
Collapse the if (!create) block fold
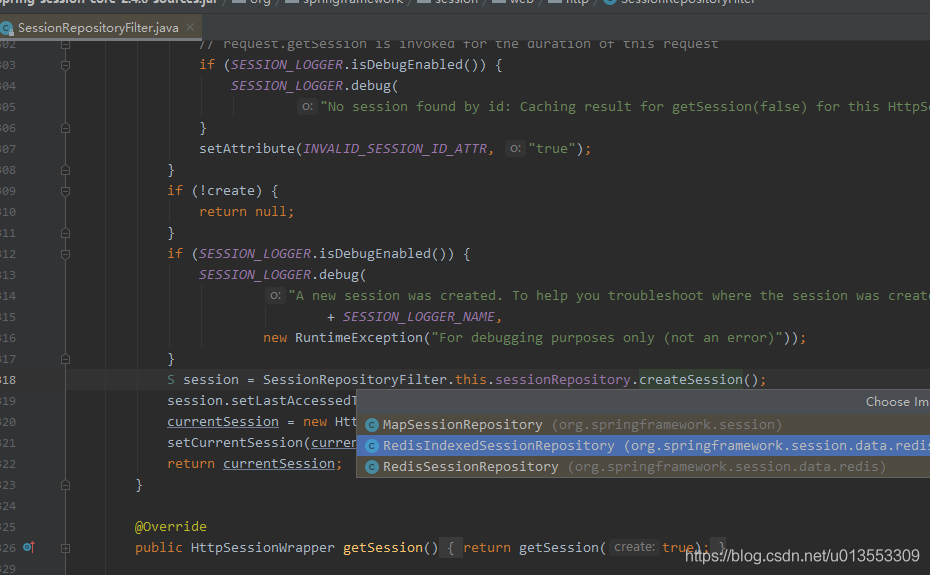[66, 191]
